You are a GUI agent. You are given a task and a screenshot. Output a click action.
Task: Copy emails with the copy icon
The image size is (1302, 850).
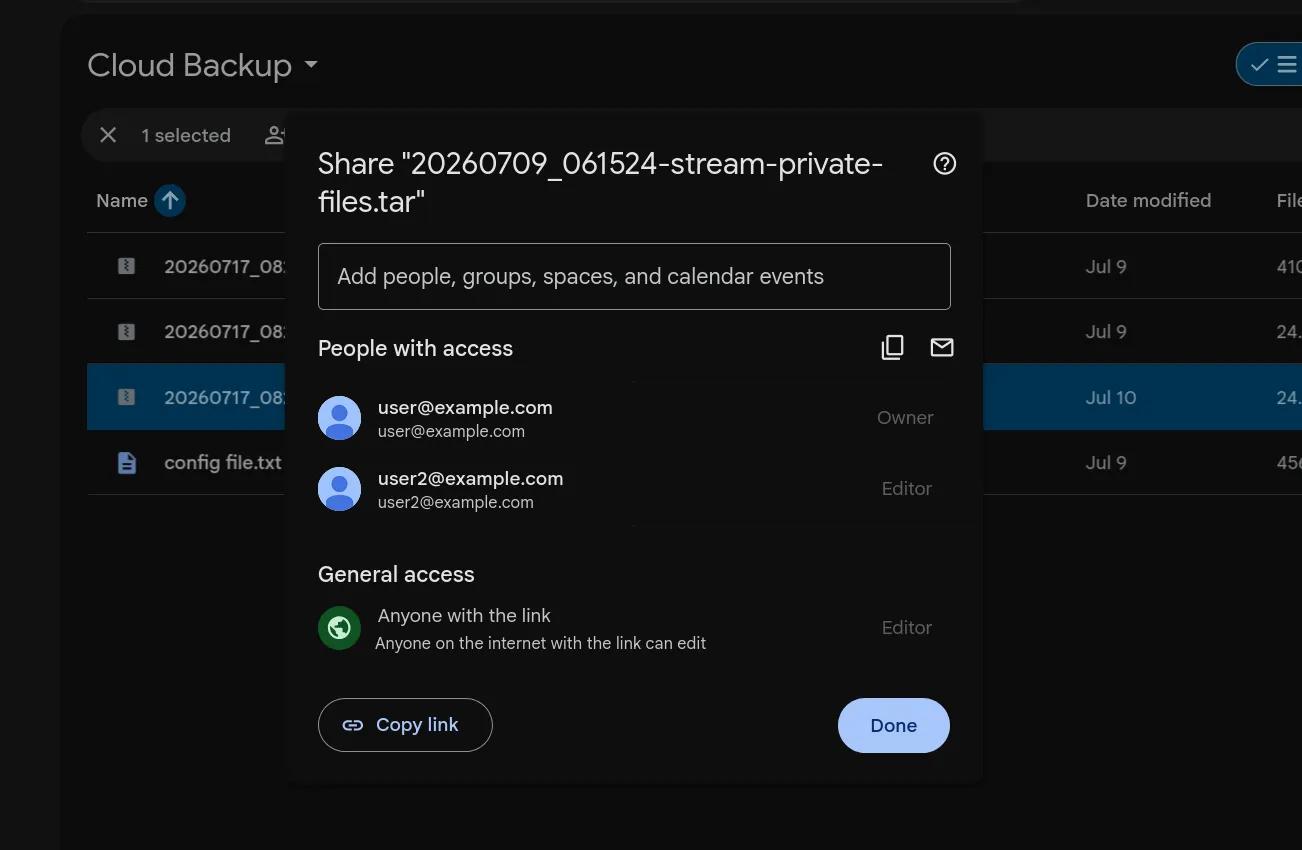point(892,347)
